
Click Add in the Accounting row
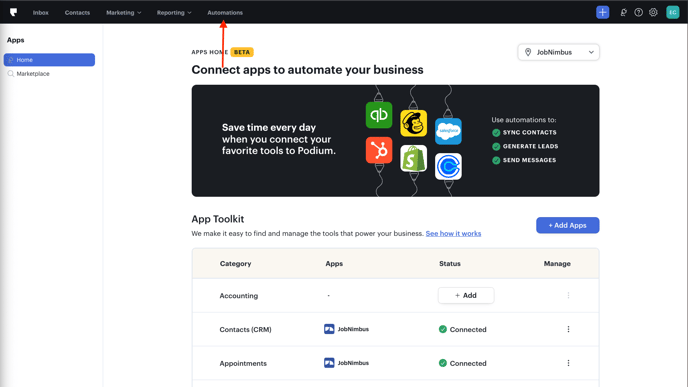pyautogui.click(x=466, y=295)
